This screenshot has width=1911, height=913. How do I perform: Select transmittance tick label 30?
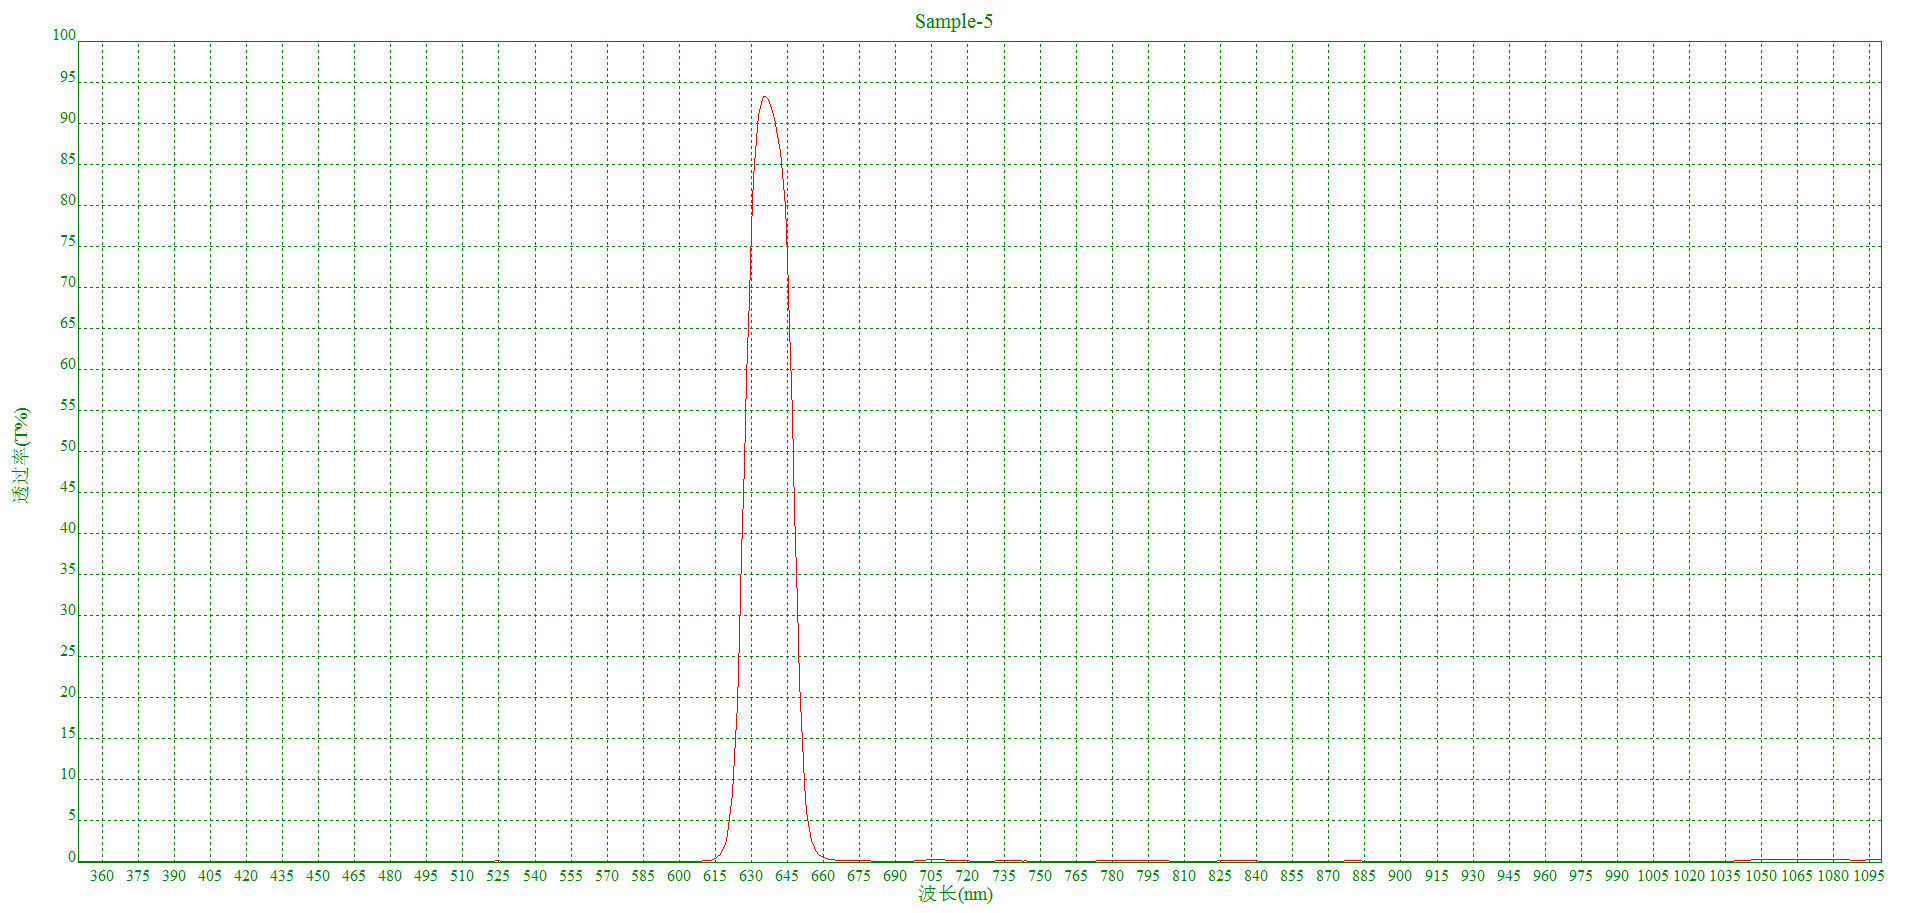pyautogui.click(x=68, y=611)
